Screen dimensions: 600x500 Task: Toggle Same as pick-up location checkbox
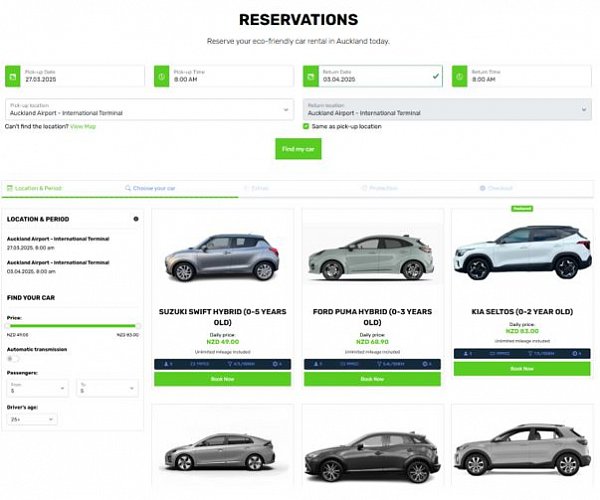pyautogui.click(x=306, y=126)
